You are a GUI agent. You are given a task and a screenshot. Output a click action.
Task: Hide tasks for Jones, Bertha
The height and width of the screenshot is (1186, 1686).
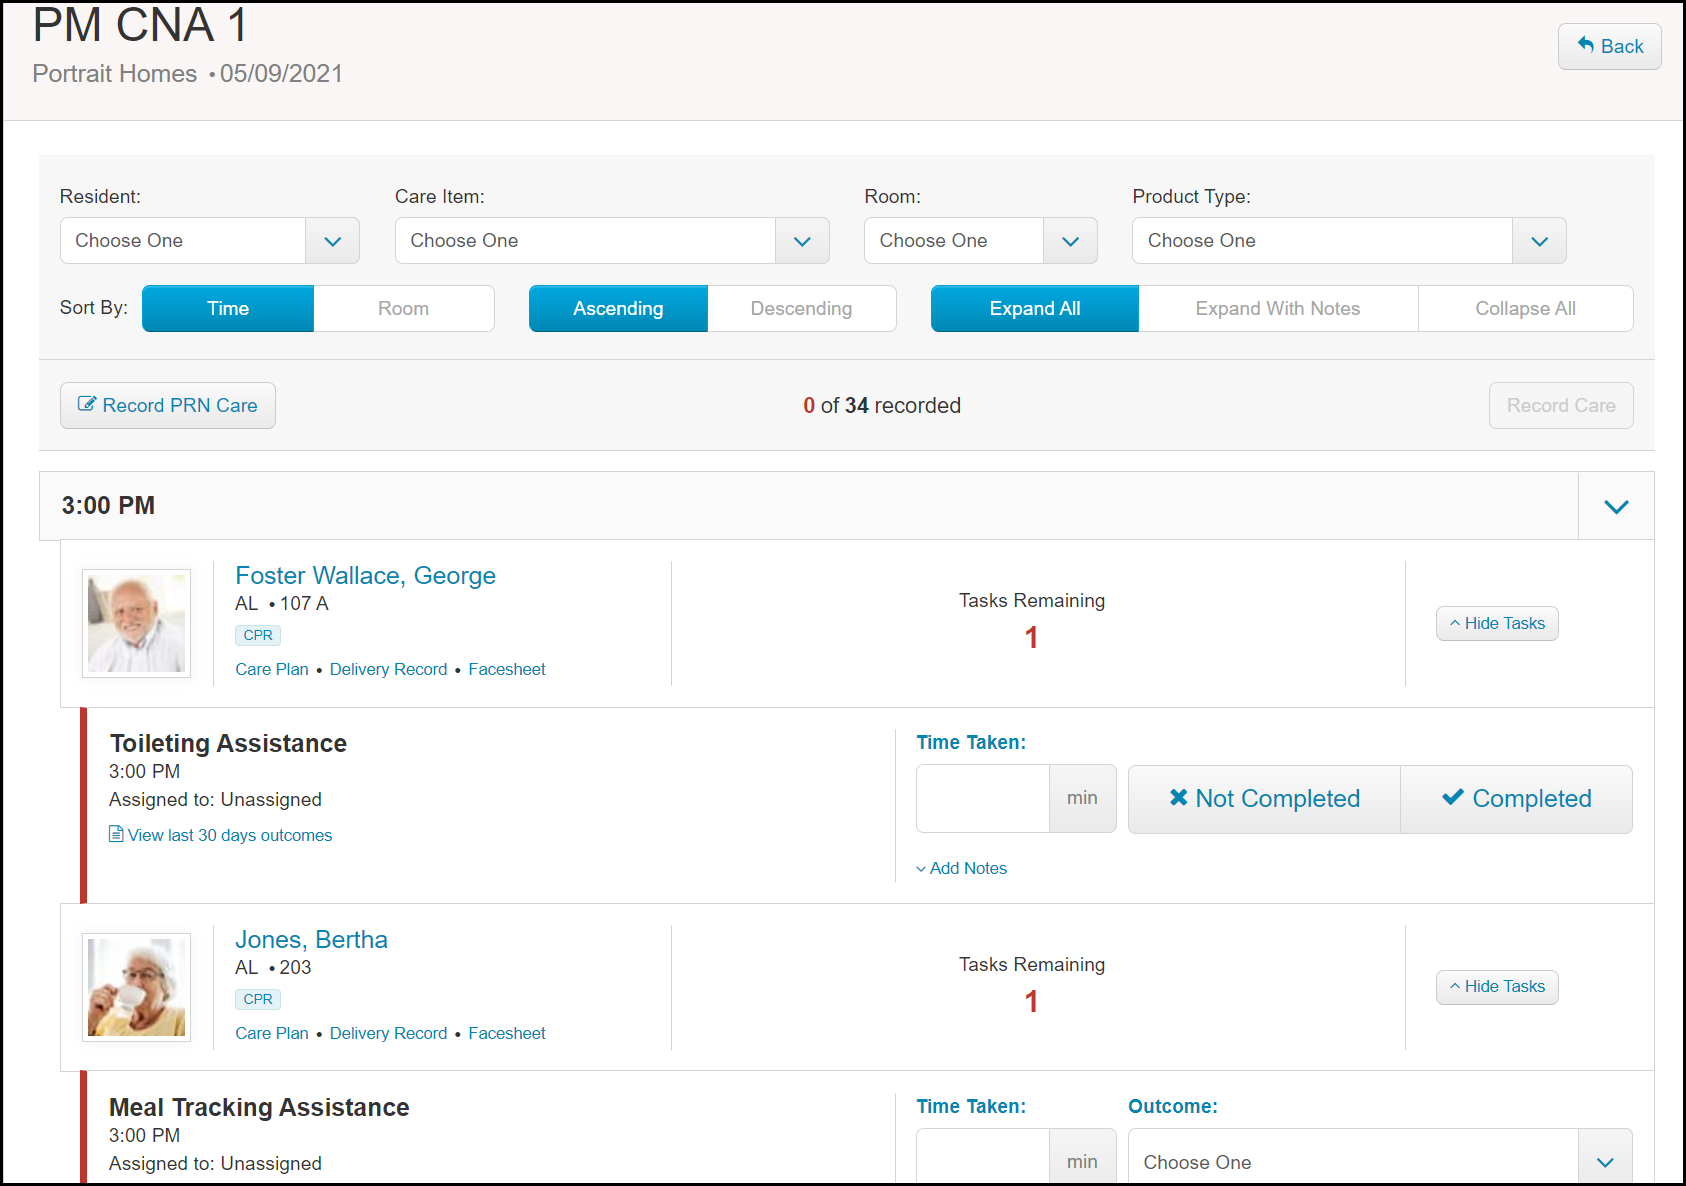[x=1497, y=987]
